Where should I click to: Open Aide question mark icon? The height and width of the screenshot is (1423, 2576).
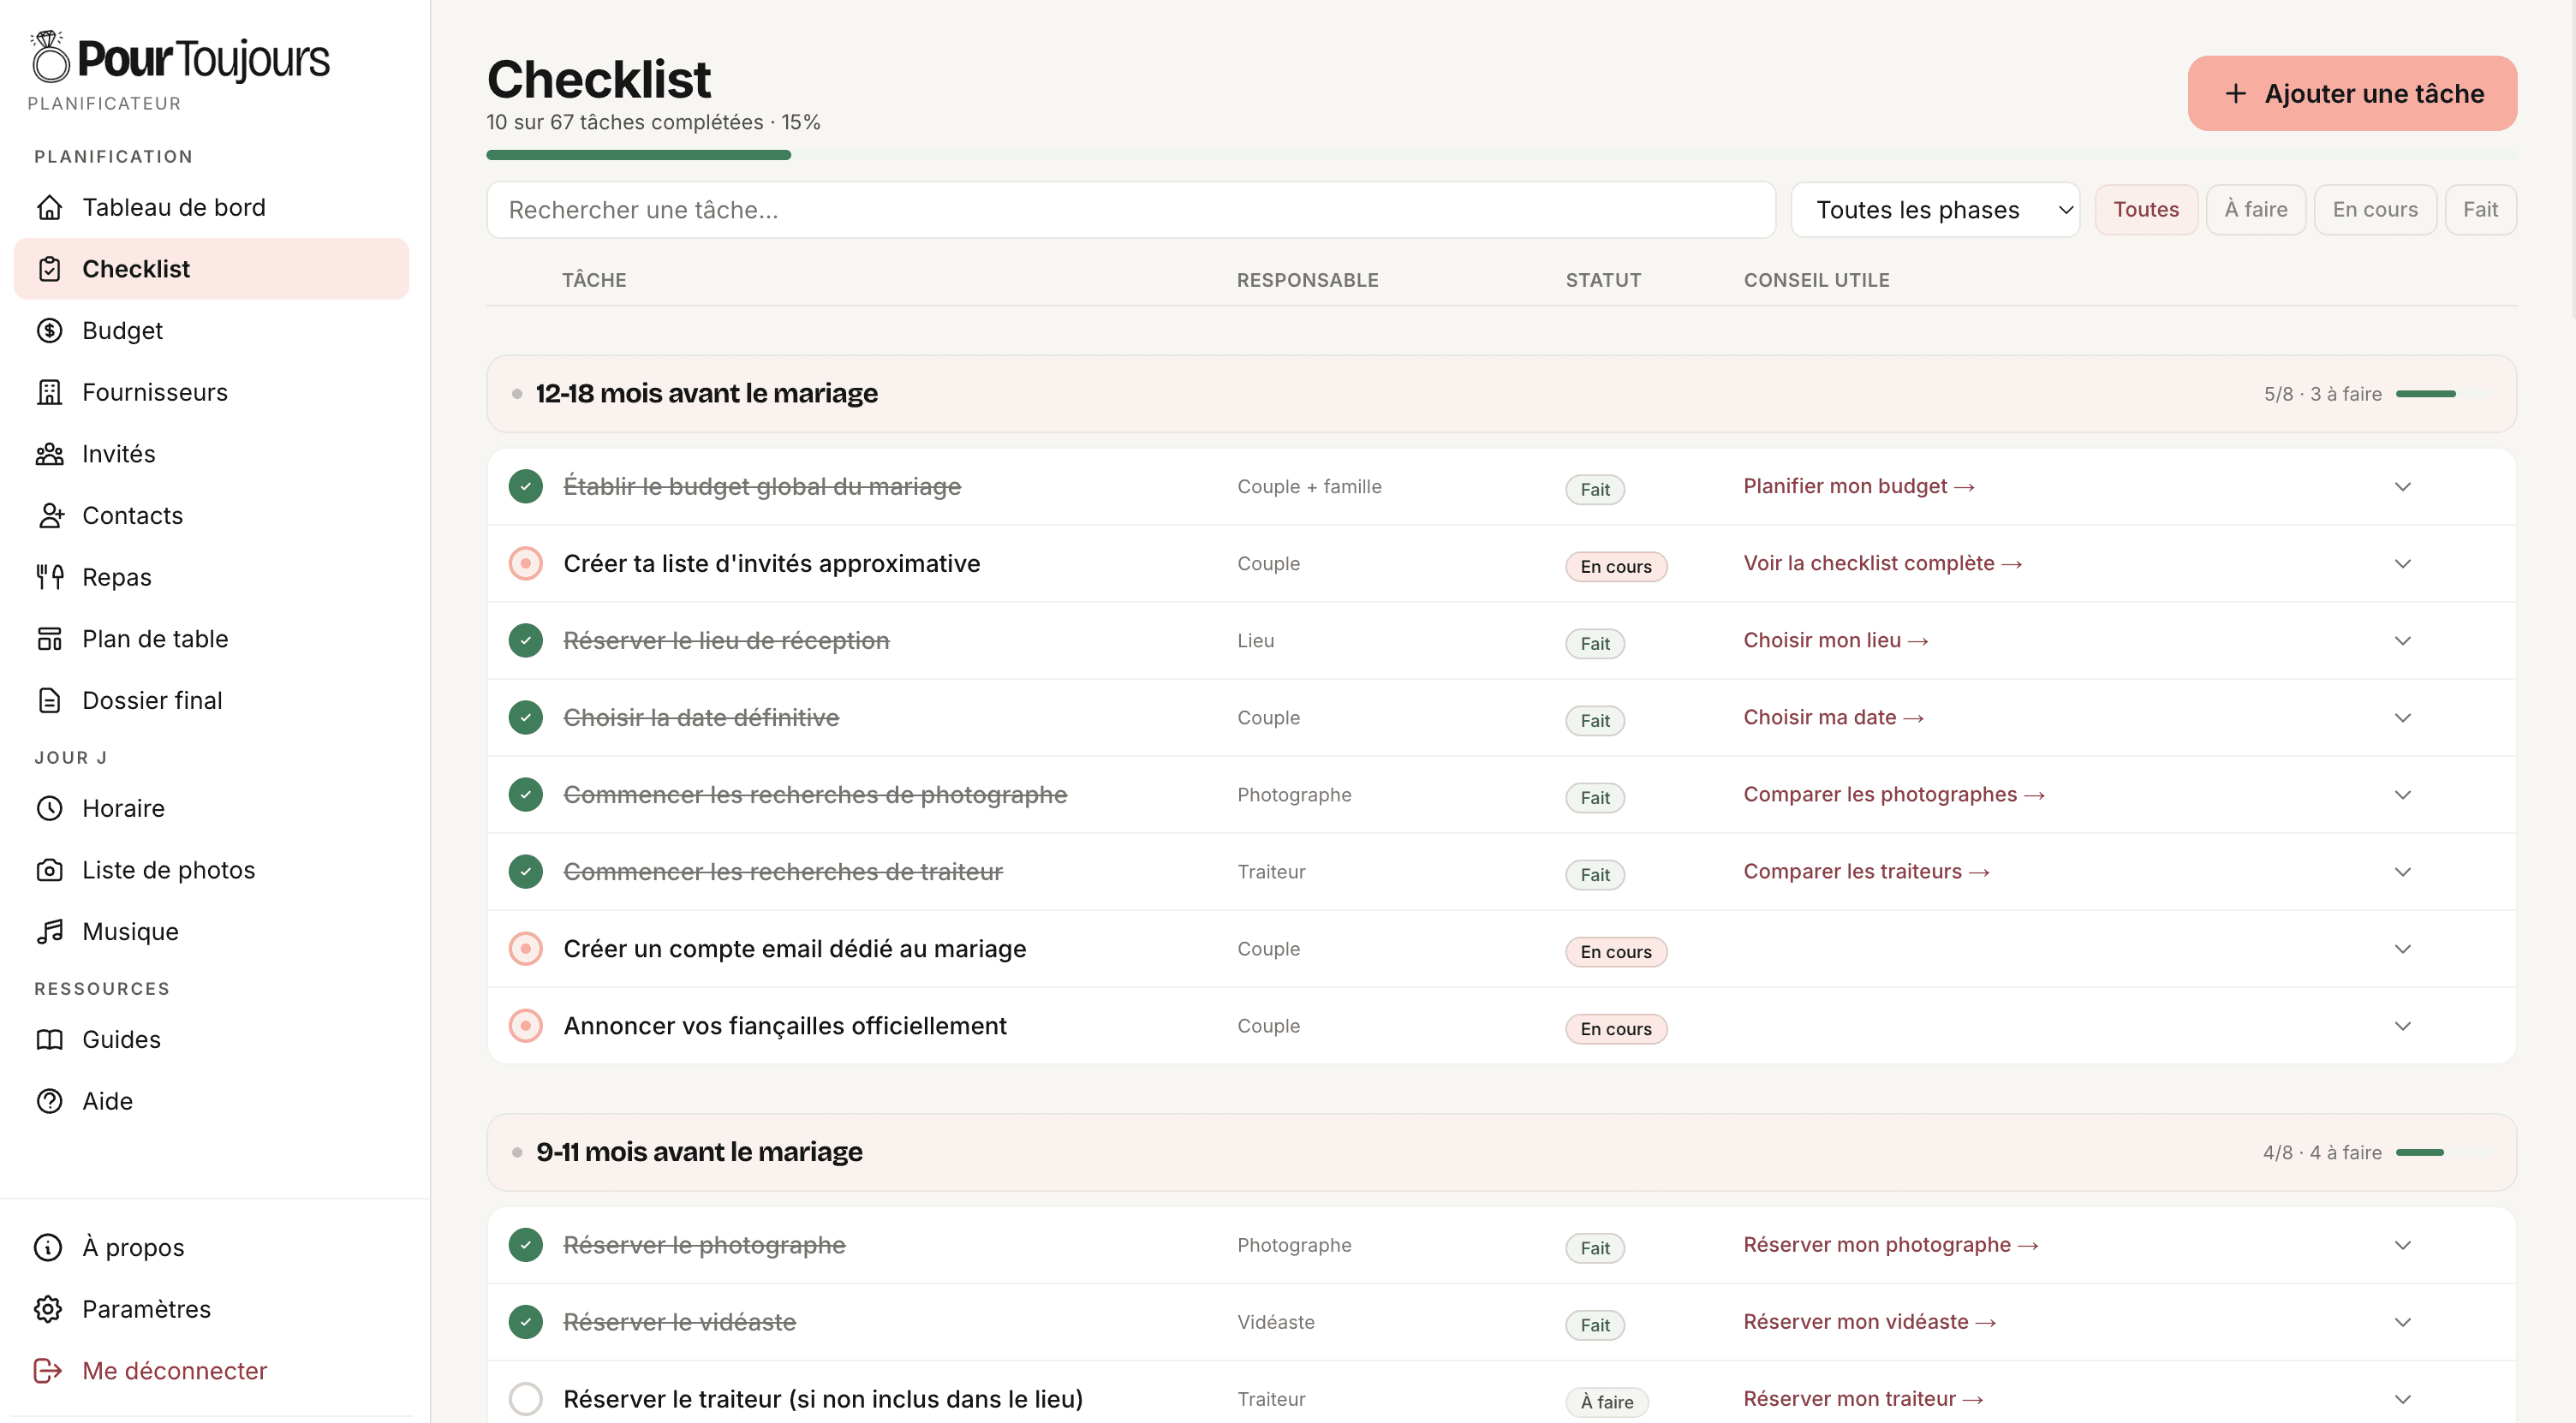[49, 1101]
